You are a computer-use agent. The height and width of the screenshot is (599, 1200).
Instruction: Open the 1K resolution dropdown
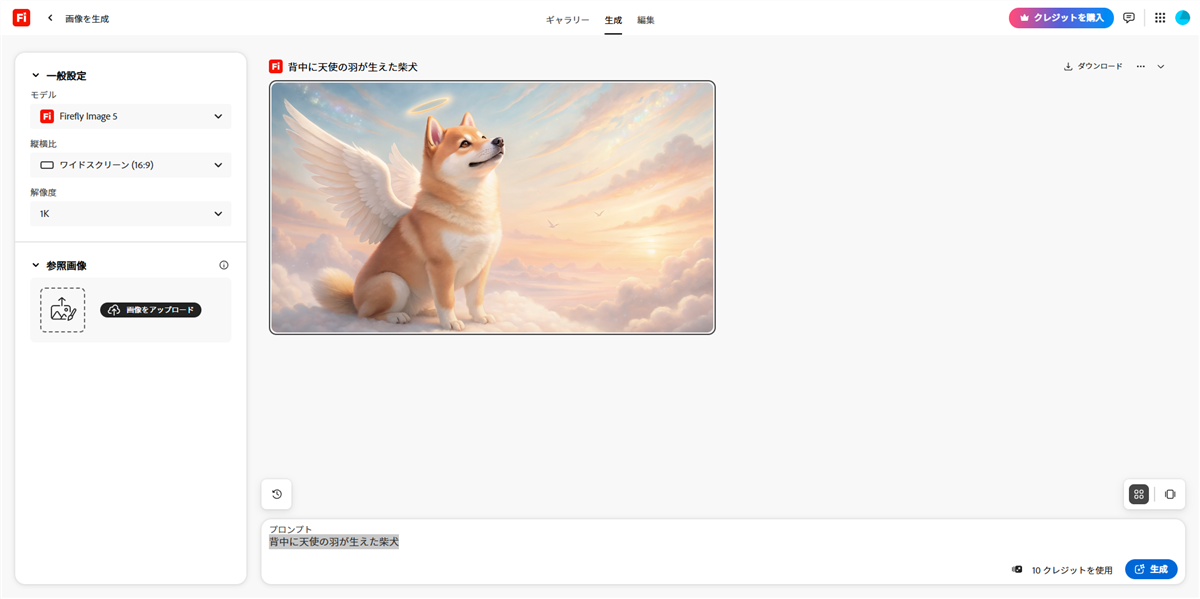131,214
